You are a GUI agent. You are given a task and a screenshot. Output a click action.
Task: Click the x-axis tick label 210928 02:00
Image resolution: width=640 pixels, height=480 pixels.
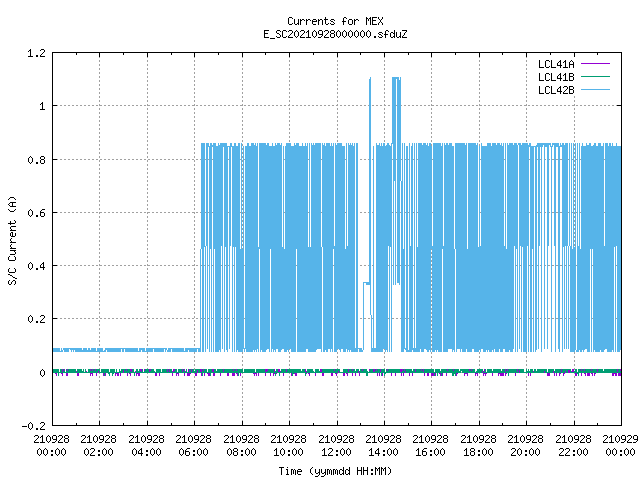[98, 446]
